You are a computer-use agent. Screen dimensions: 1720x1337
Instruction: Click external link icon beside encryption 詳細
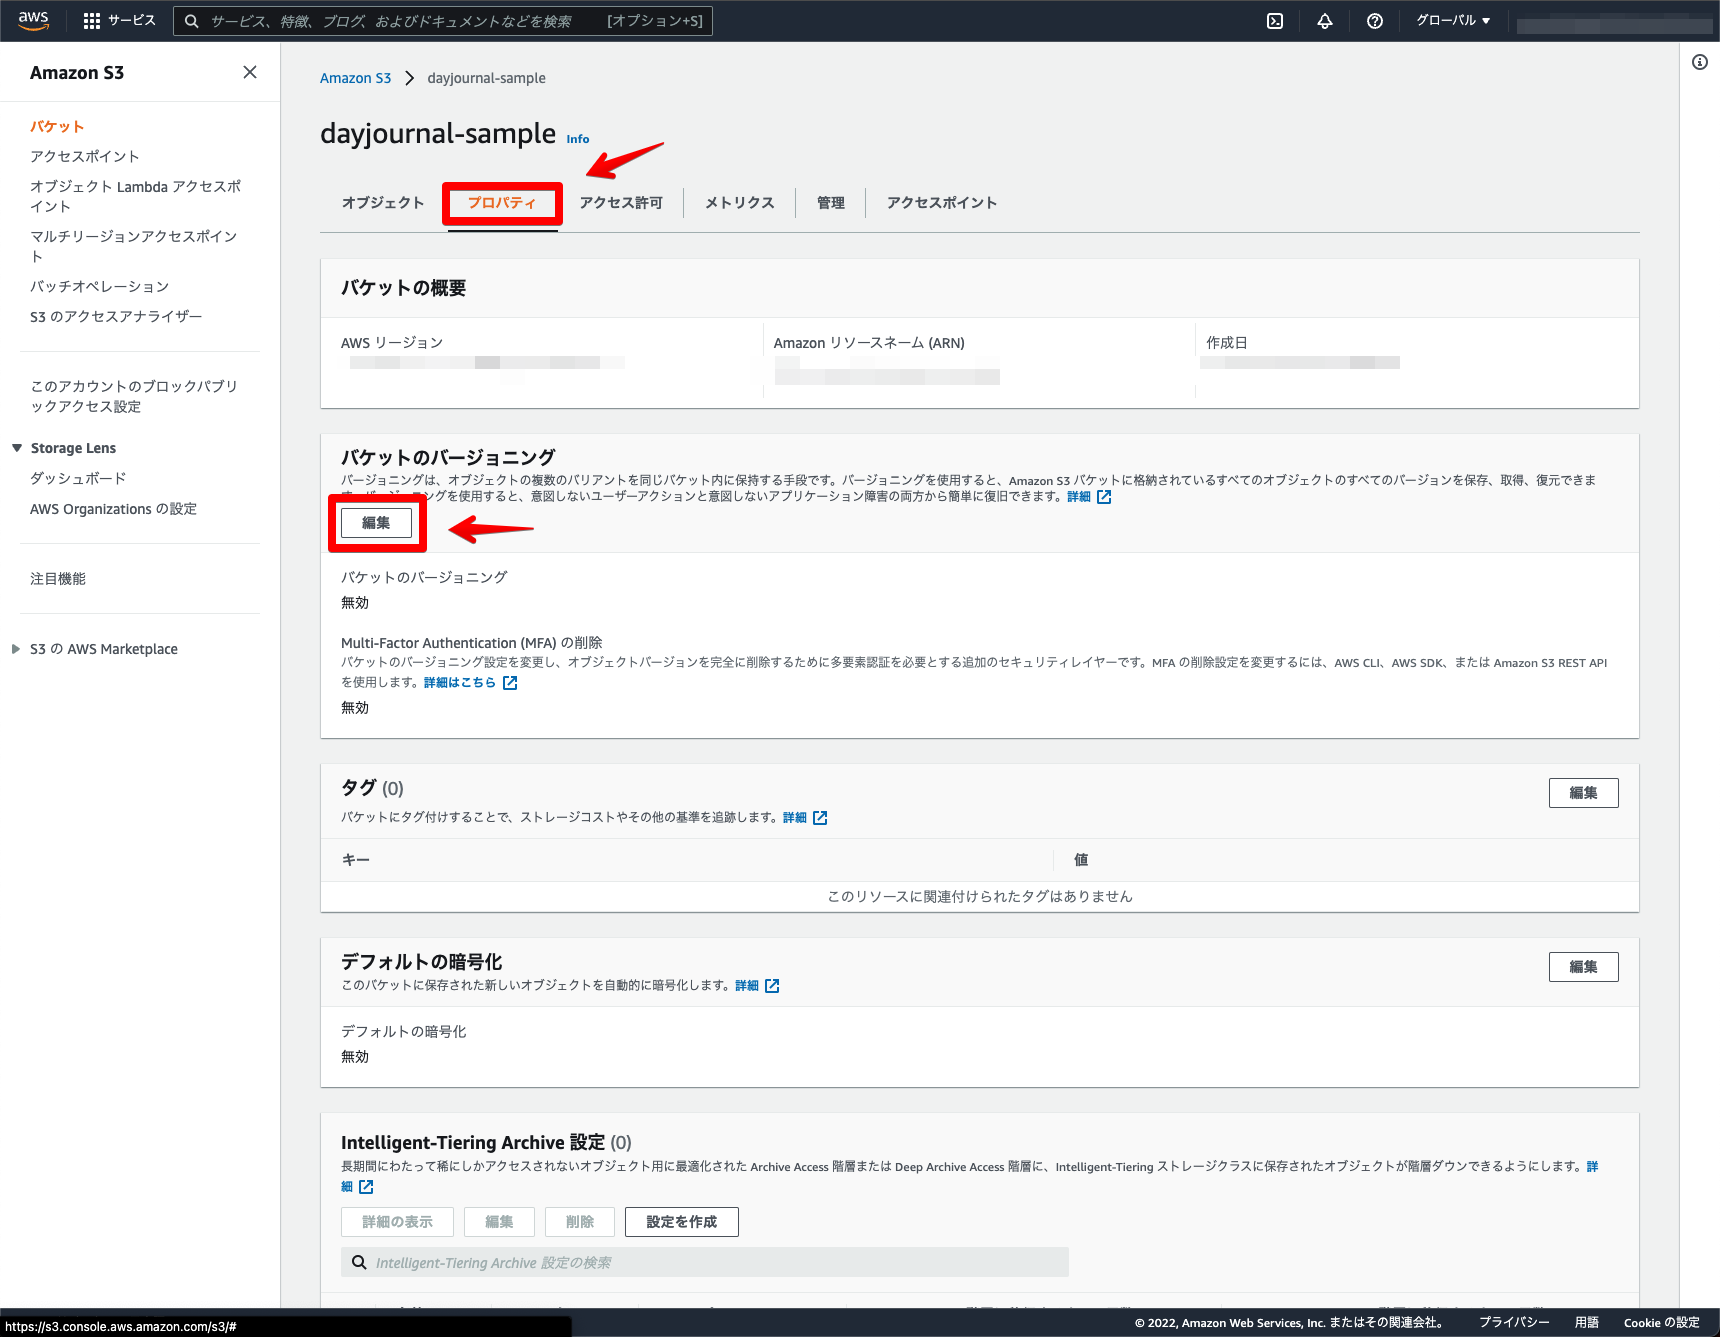[x=772, y=986]
